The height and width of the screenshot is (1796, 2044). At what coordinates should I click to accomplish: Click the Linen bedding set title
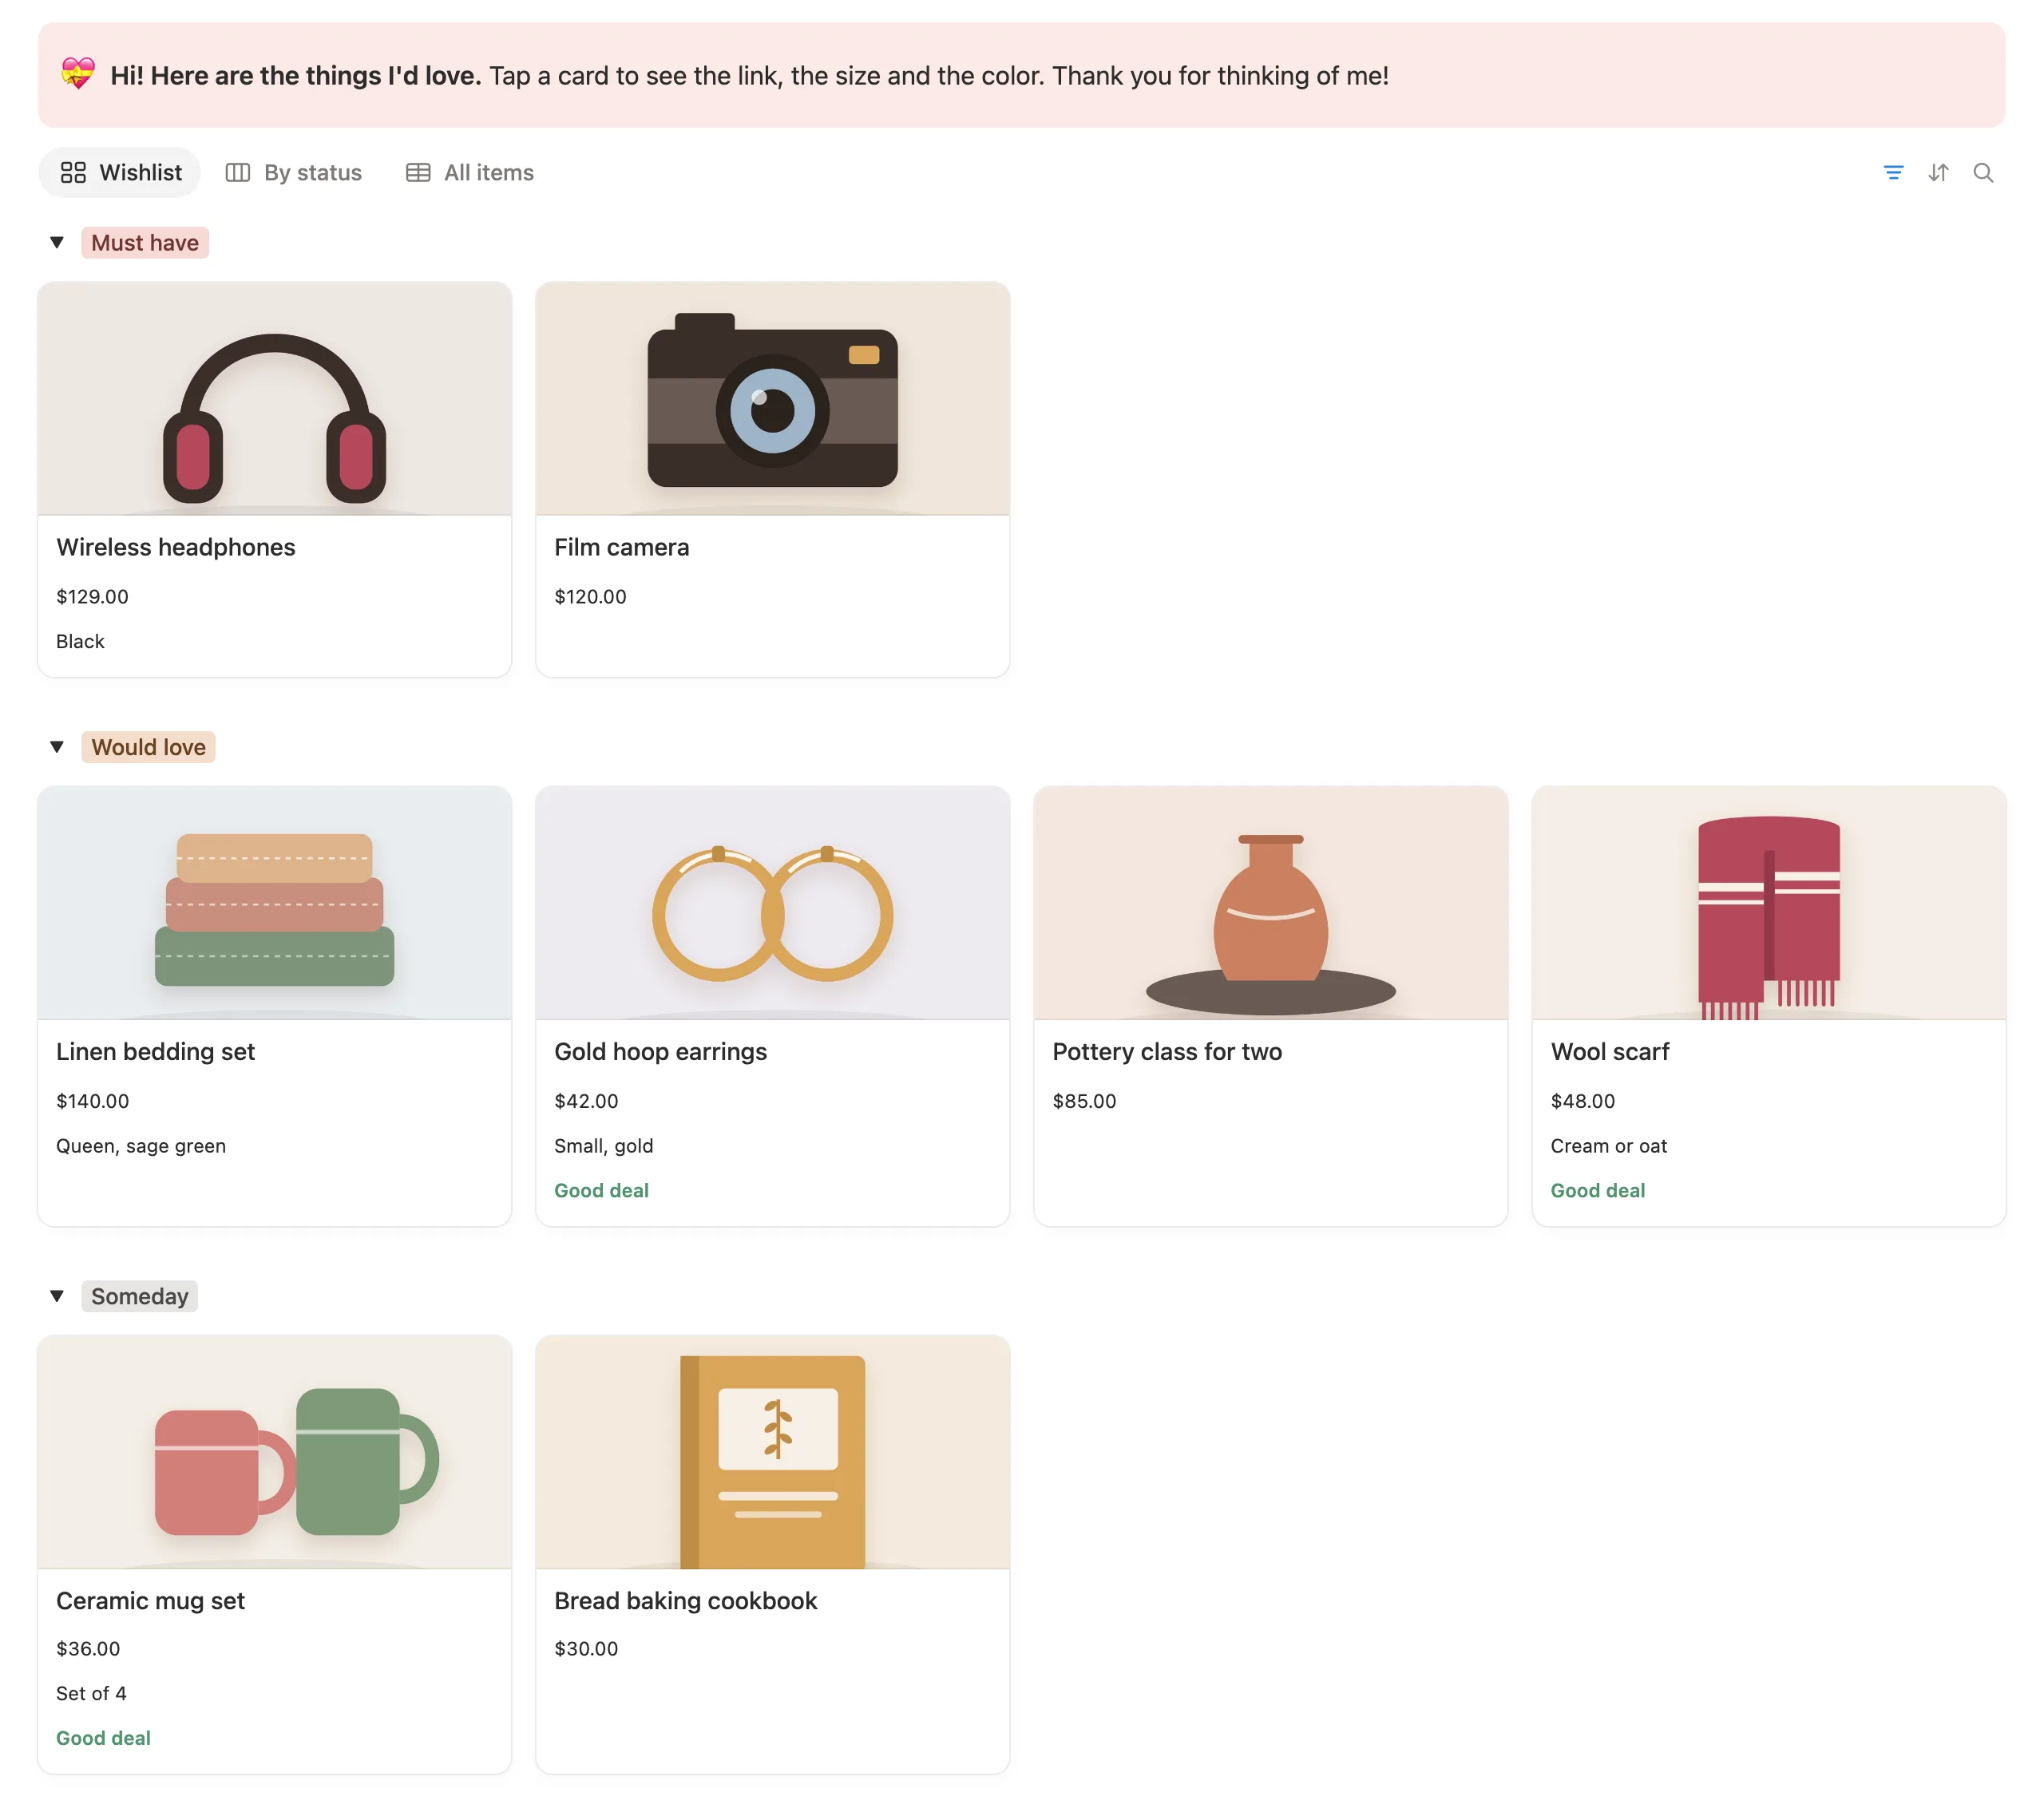click(x=155, y=1052)
